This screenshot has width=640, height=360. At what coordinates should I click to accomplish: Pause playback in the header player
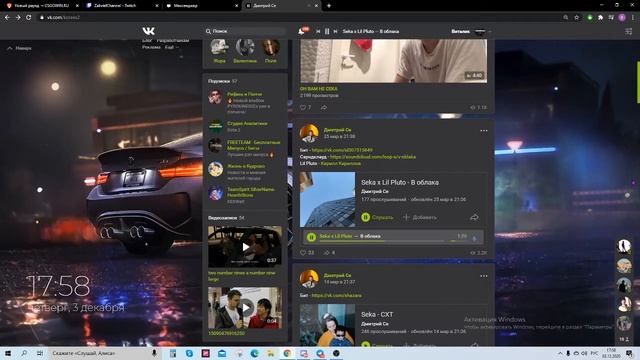click(x=327, y=31)
